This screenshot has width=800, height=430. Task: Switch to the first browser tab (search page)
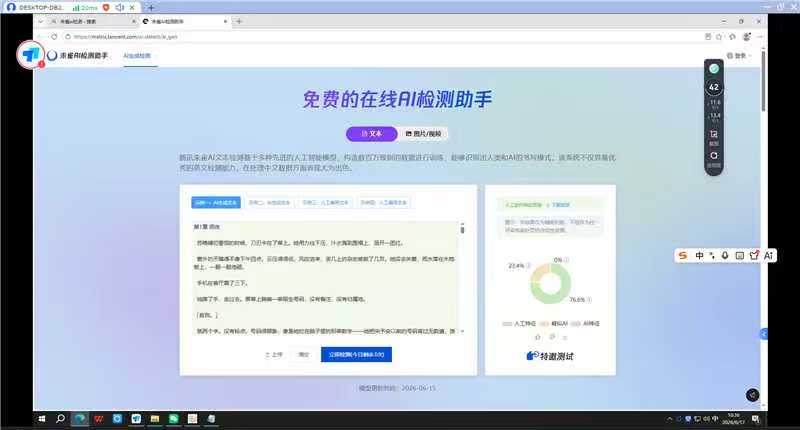coord(92,21)
